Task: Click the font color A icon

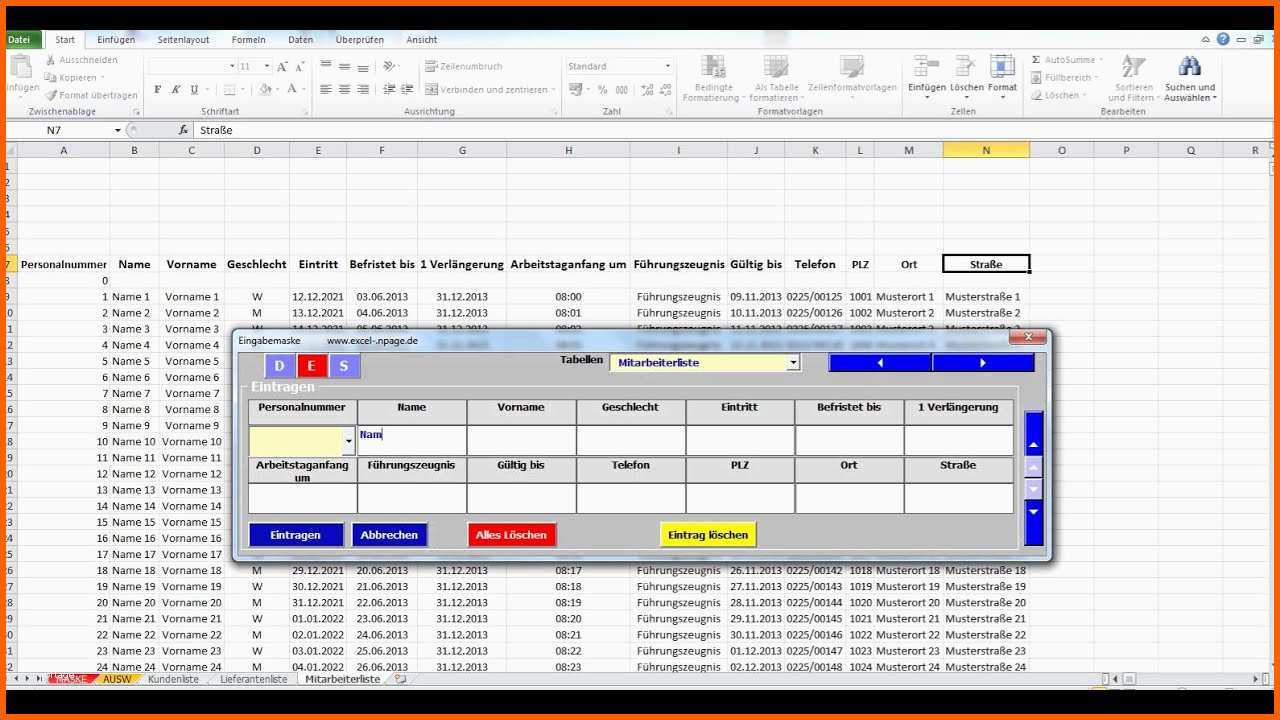Action: [x=292, y=89]
